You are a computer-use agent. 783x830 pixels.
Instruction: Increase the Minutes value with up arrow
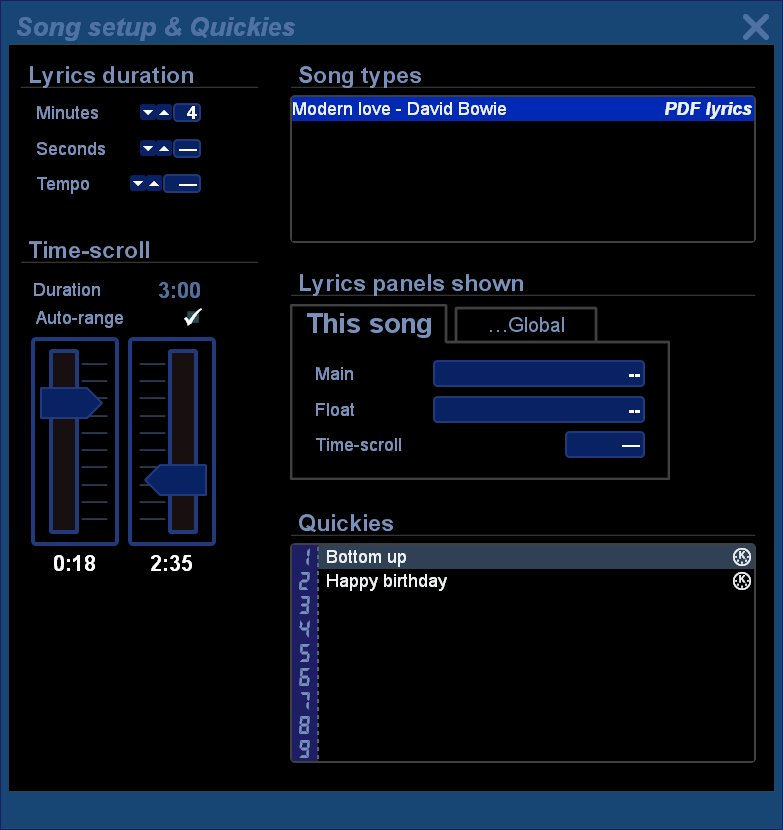[x=164, y=113]
